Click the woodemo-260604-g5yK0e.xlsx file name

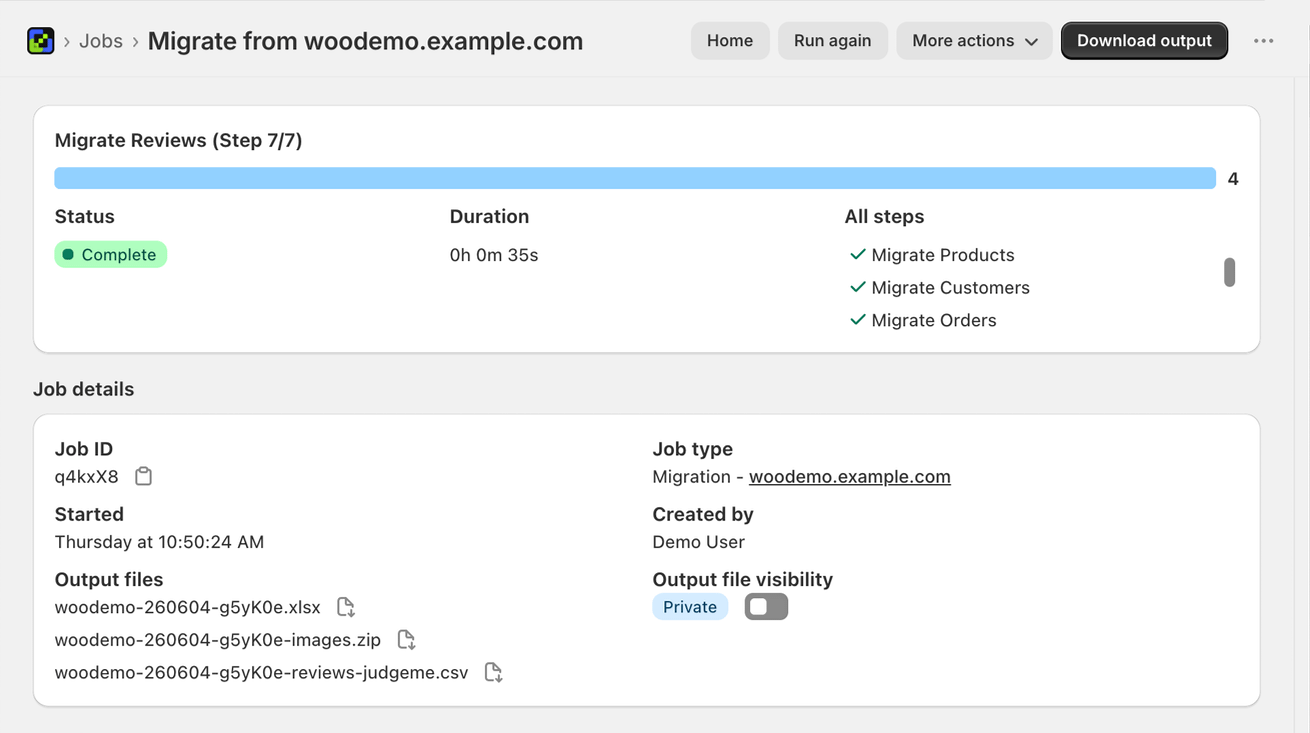point(188,607)
